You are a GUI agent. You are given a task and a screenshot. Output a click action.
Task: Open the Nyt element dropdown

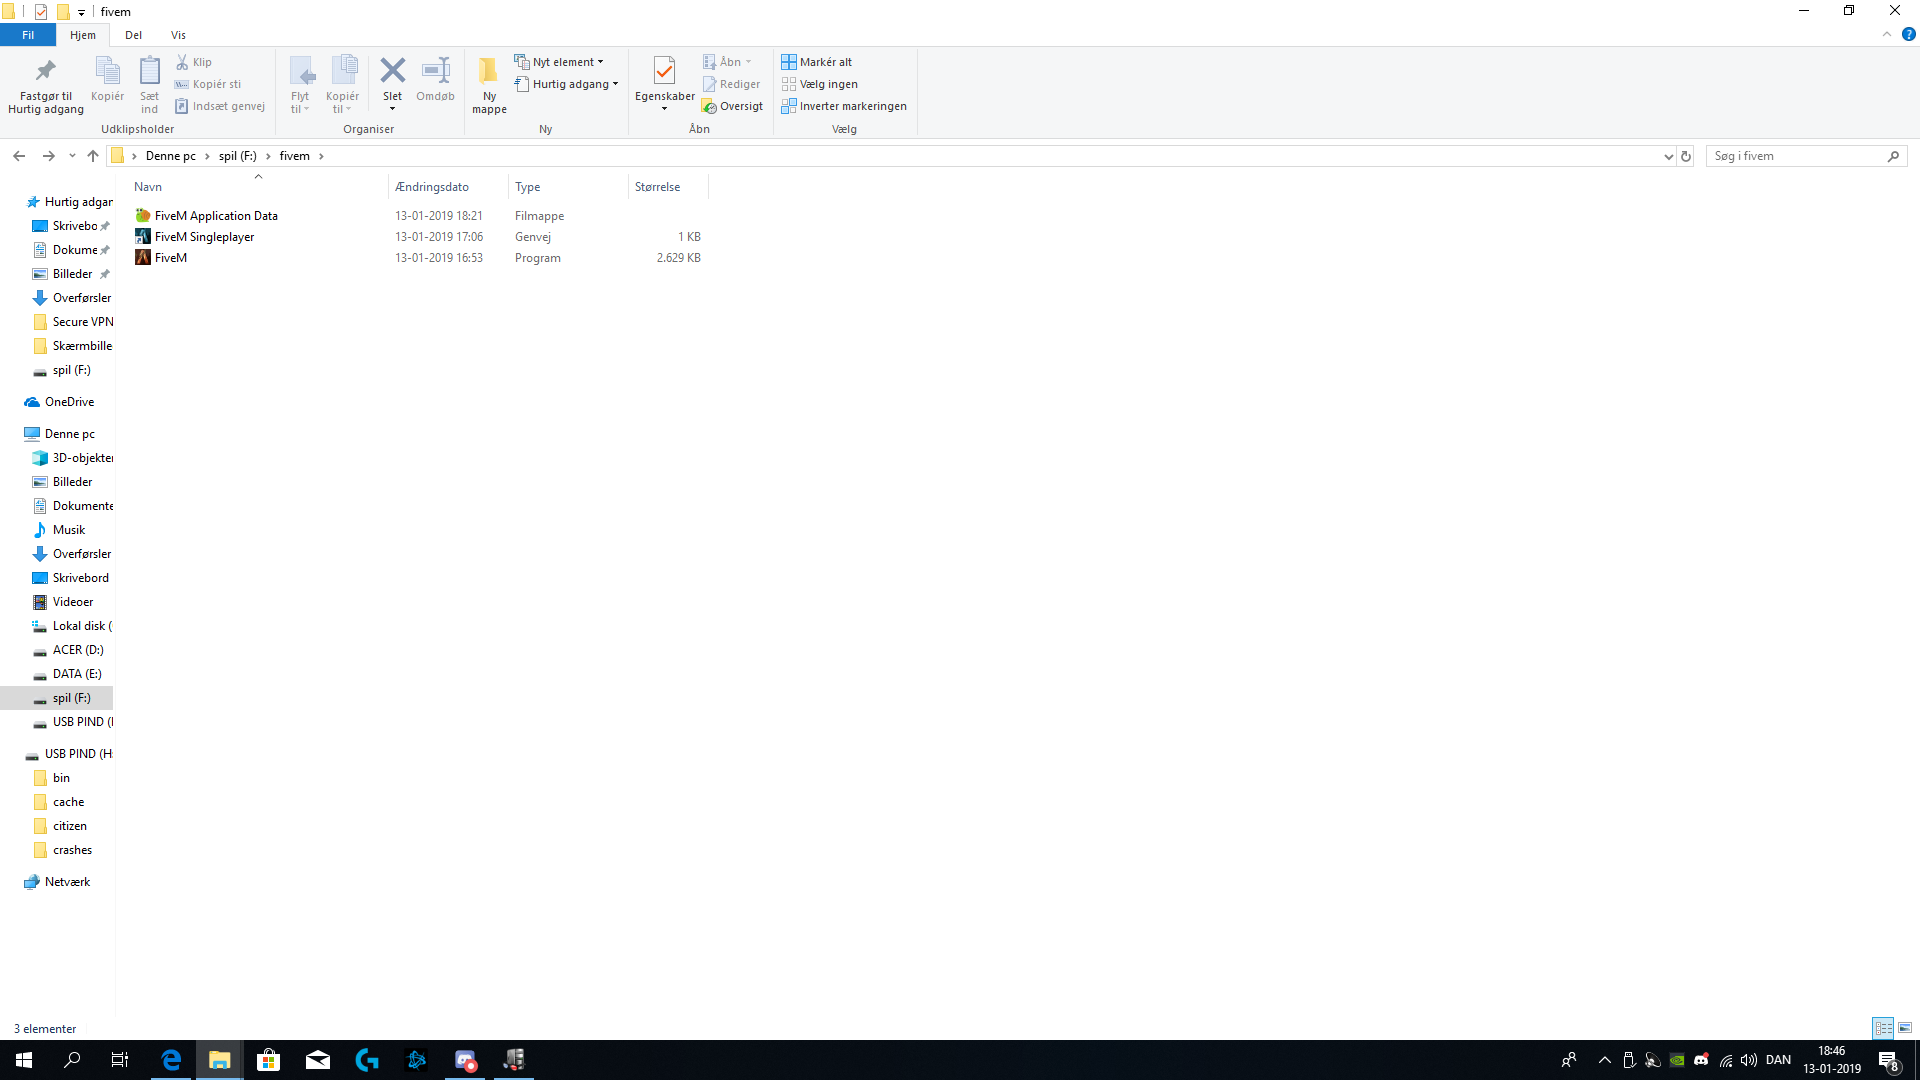coord(559,62)
